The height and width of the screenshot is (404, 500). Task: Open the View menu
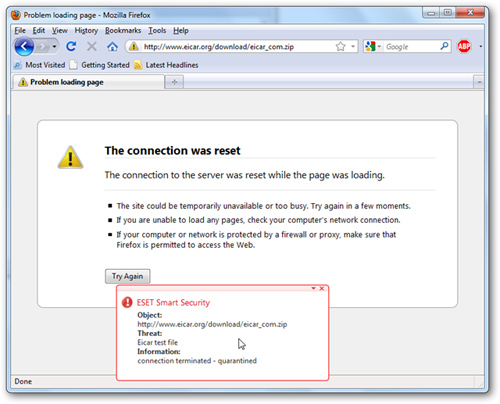(x=59, y=30)
